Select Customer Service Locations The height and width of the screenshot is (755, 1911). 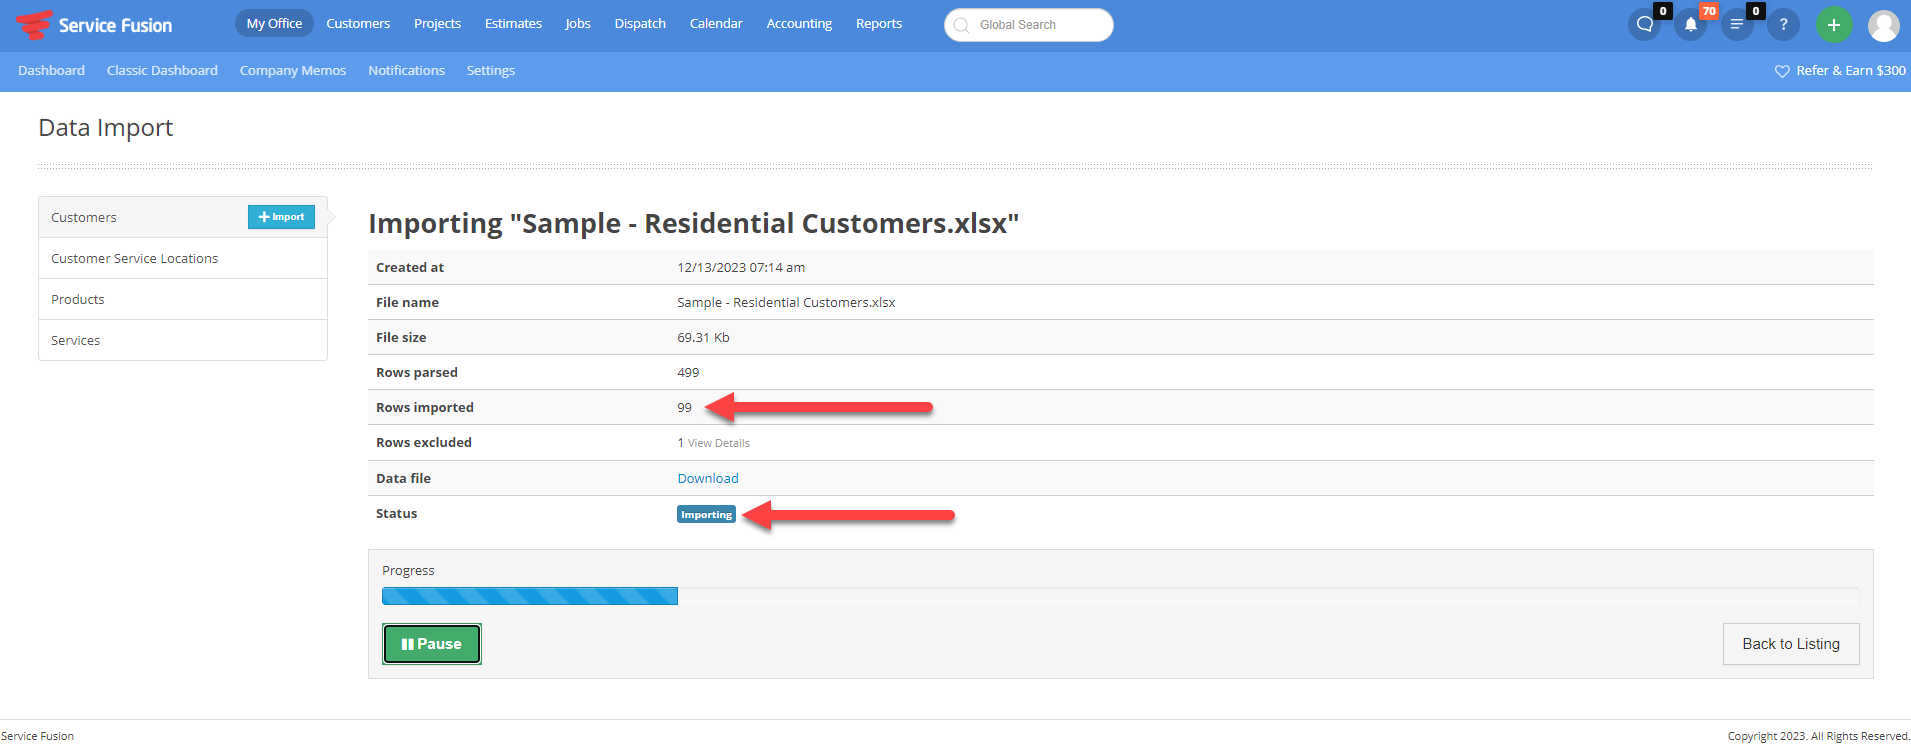(x=183, y=258)
